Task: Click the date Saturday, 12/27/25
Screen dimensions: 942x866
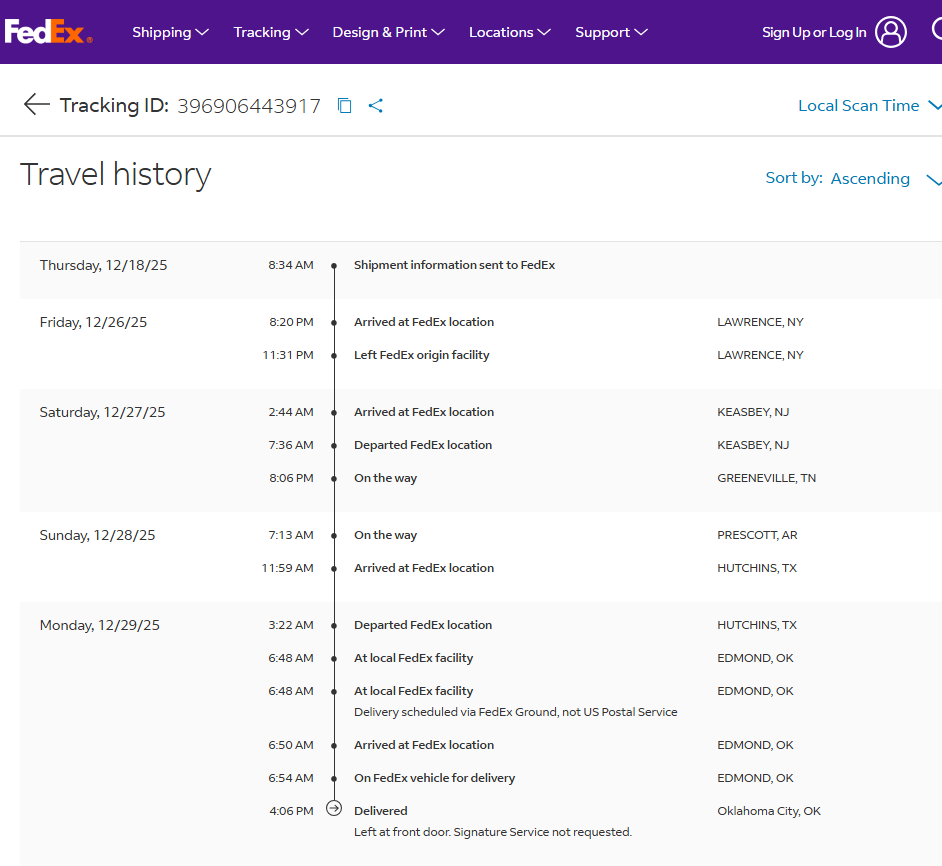Action: tap(102, 413)
